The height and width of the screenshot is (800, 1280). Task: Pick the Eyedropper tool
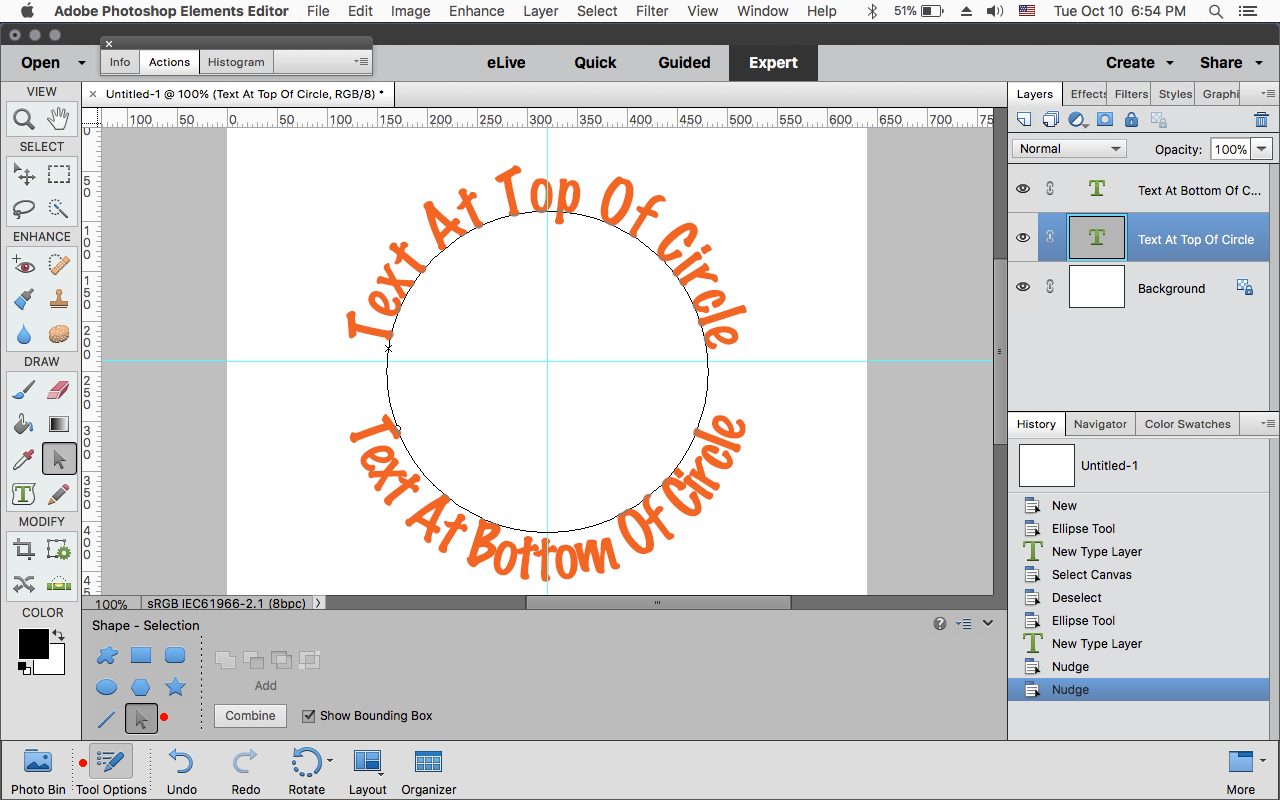(x=22, y=458)
